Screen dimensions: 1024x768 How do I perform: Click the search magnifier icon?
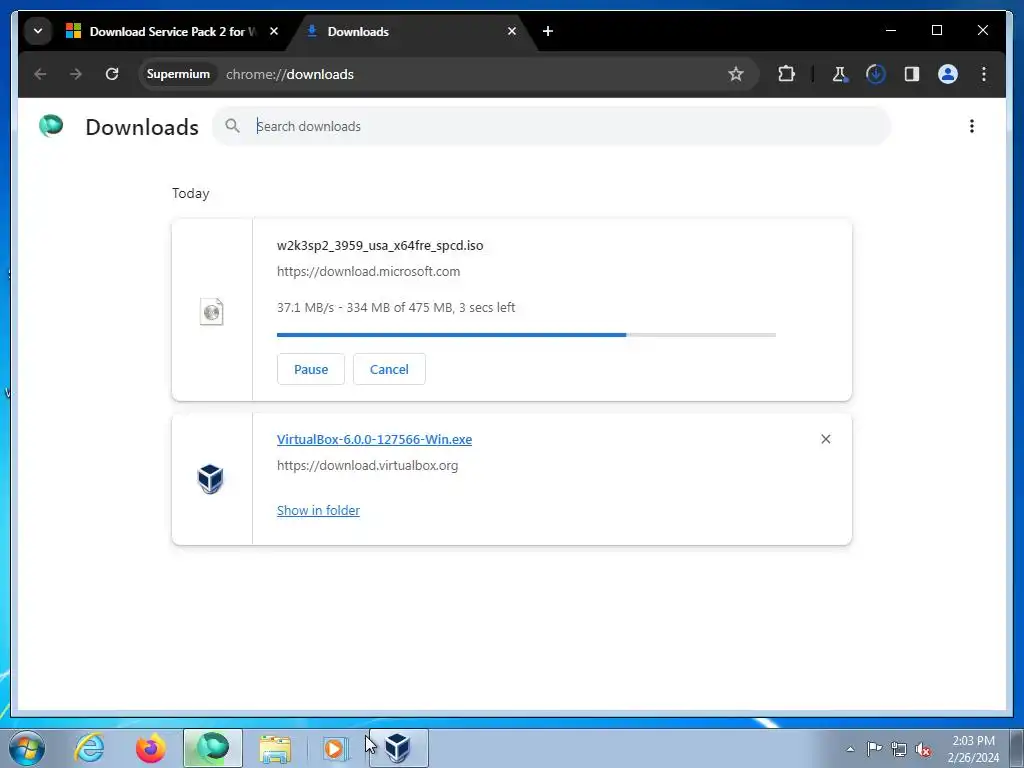tap(232, 125)
